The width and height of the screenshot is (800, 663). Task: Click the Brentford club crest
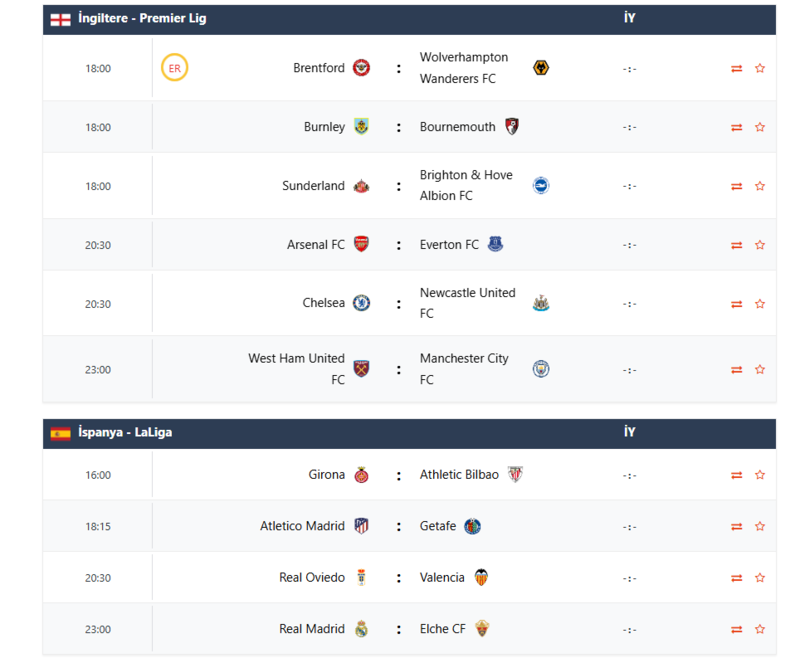tap(361, 68)
